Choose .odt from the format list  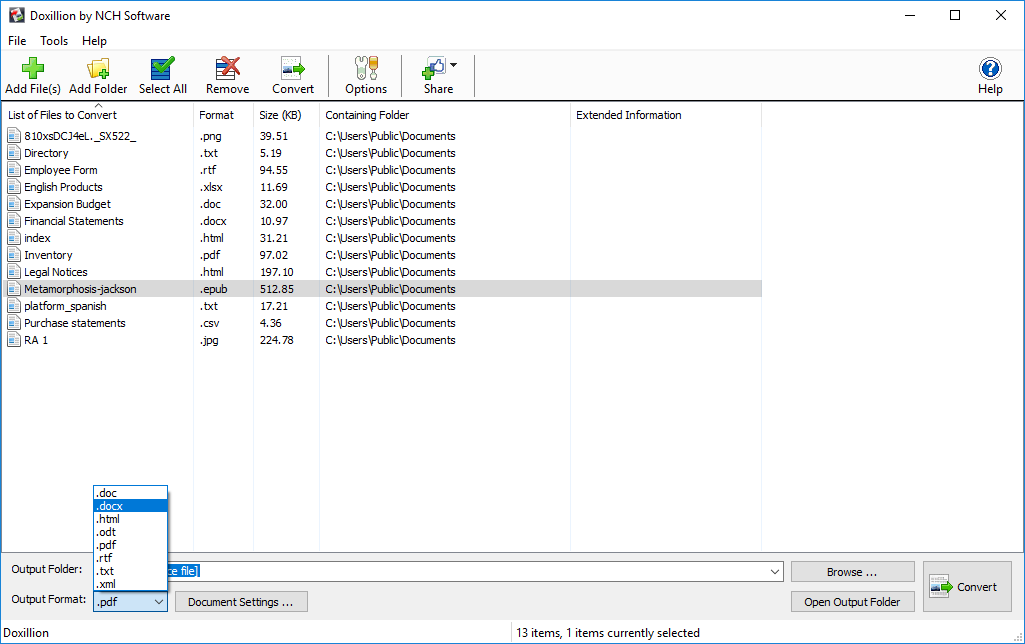click(x=131, y=532)
